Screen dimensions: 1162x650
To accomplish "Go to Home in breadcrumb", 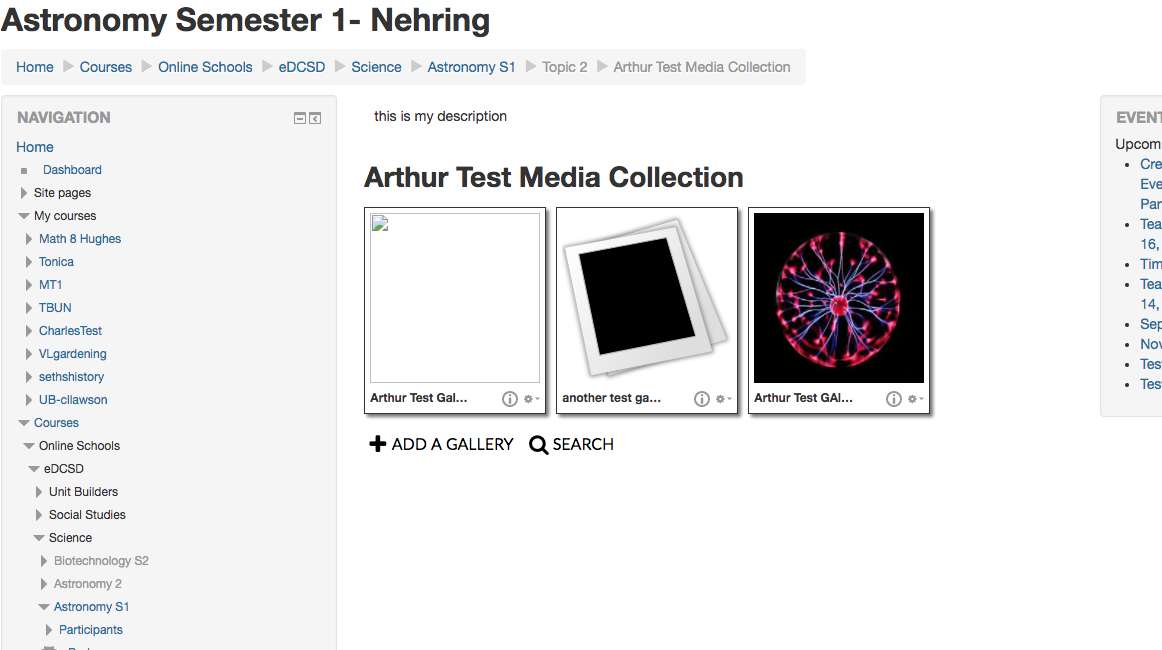I will tap(35, 67).
